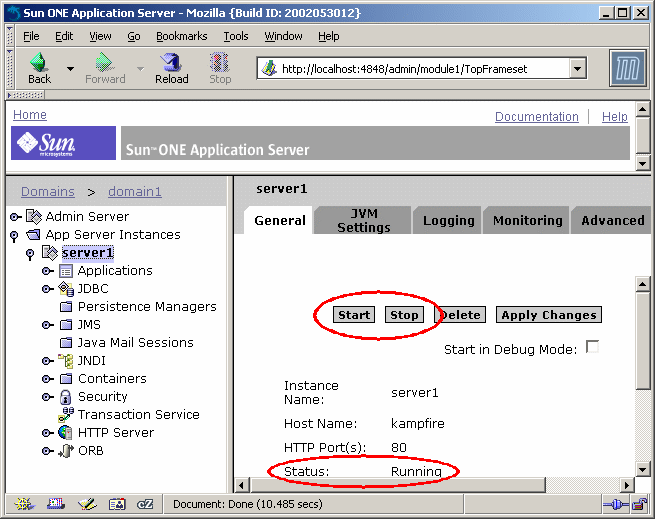Click the Mozilla throbber logo icon

point(628,69)
